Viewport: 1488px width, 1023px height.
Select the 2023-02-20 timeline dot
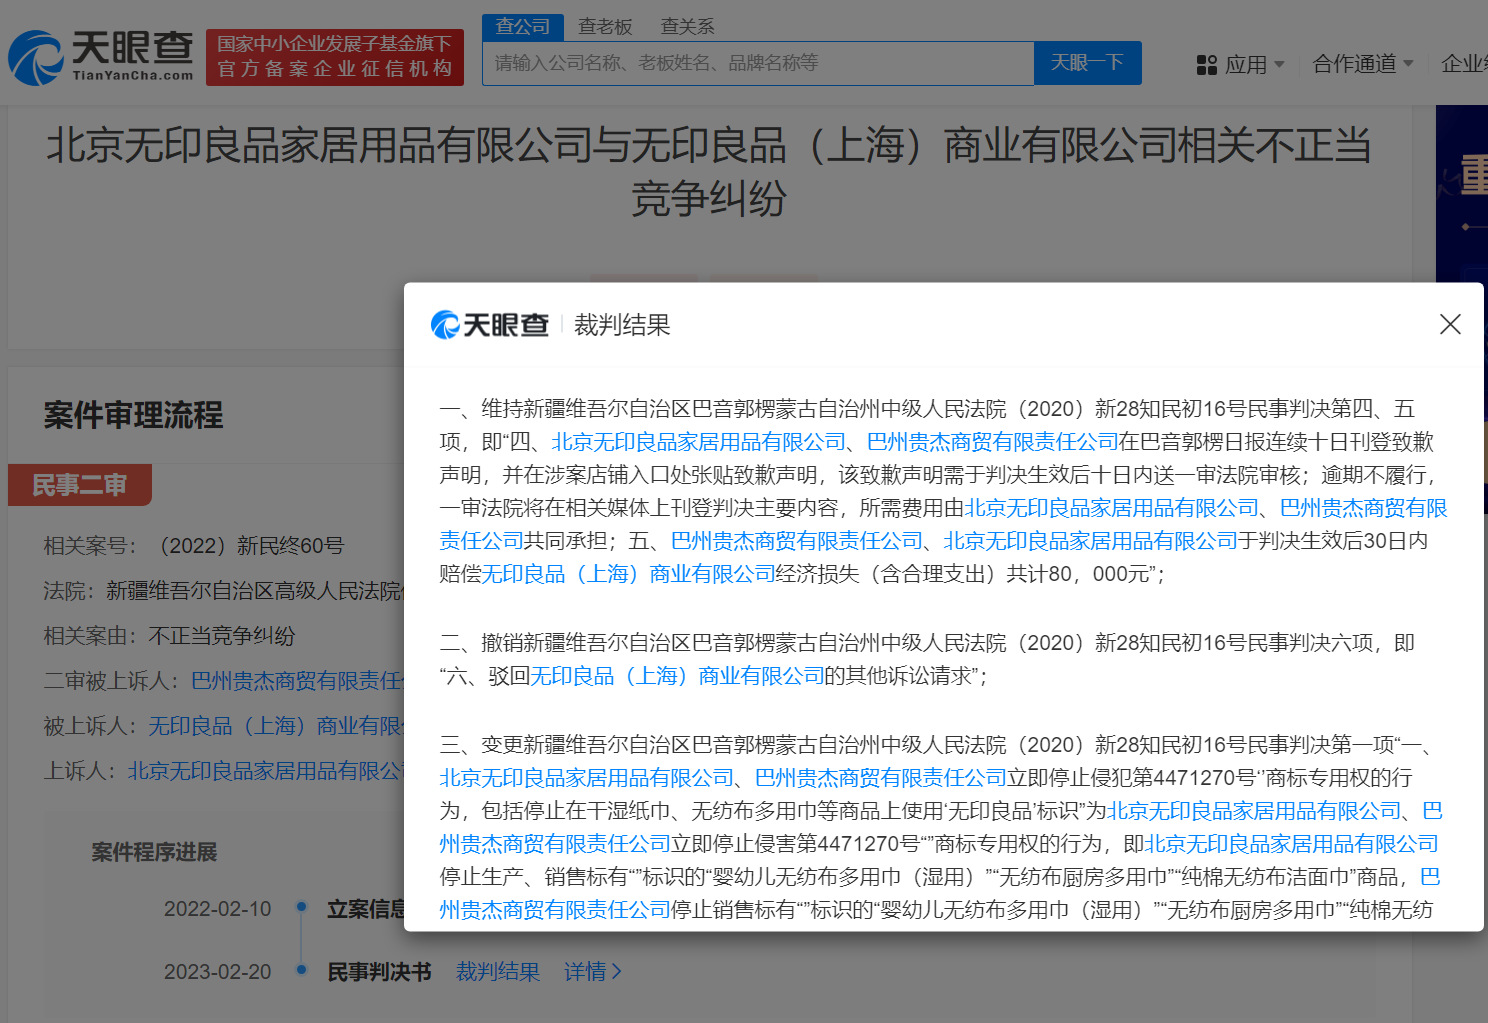(x=301, y=970)
